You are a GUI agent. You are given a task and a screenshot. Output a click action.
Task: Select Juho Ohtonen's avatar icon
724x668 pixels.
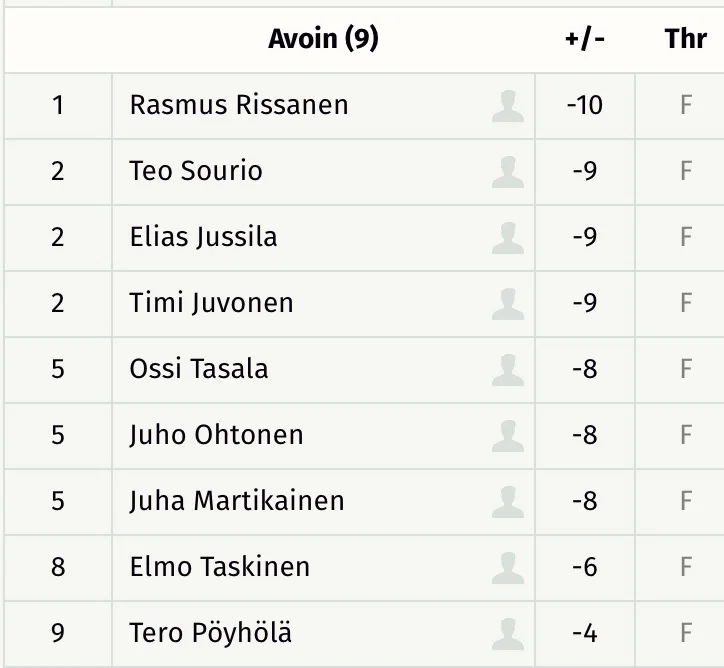click(x=508, y=435)
